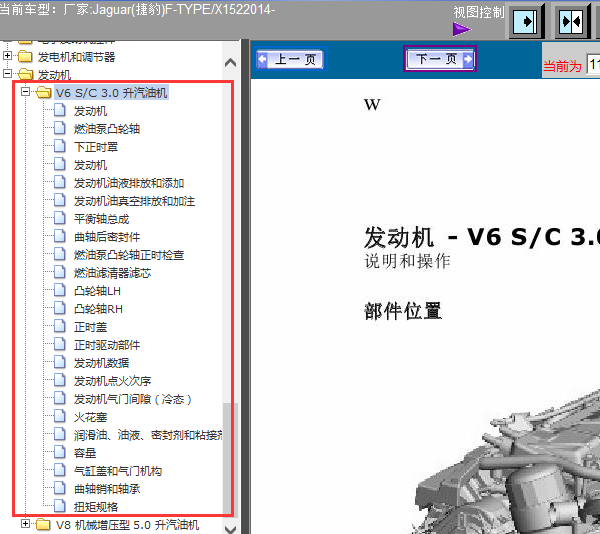Click the page icon beside 火花塞
The image size is (600, 534).
click(60, 416)
